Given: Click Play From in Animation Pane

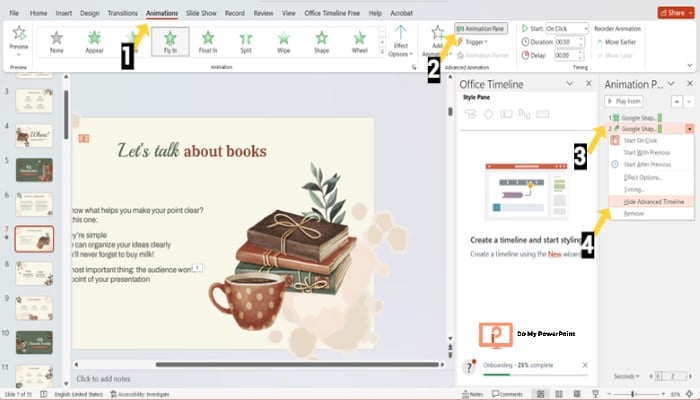Looking at the screenshot, I should (624, 101).
